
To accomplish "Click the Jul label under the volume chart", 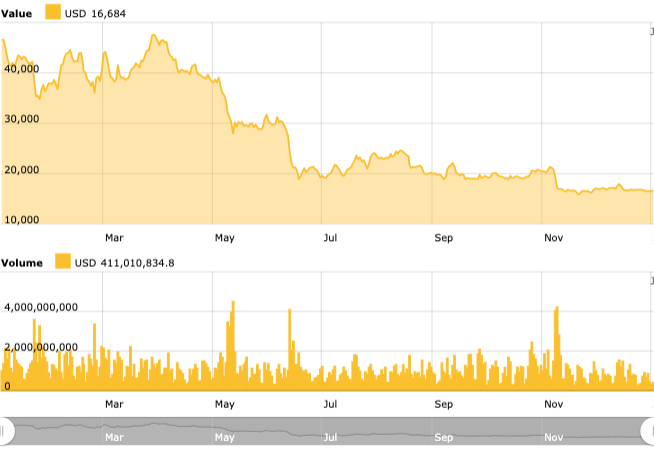I will 329,404.
